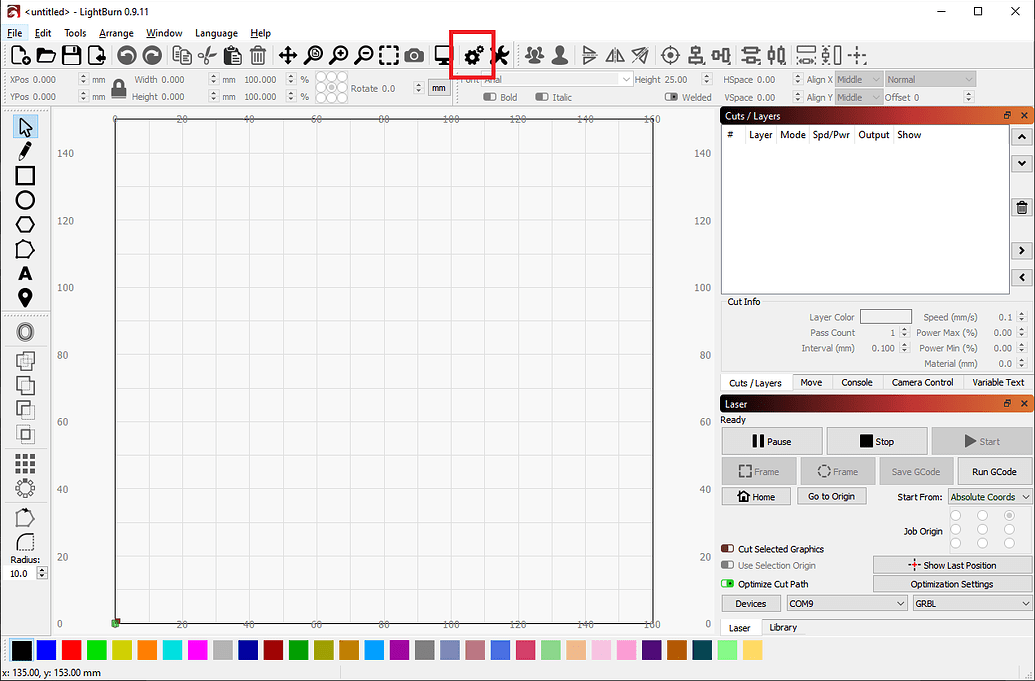The width and height of the screenshot is (1035, 681).
Task: Select the Ellipse drawing tool
Action: [24, 200]
